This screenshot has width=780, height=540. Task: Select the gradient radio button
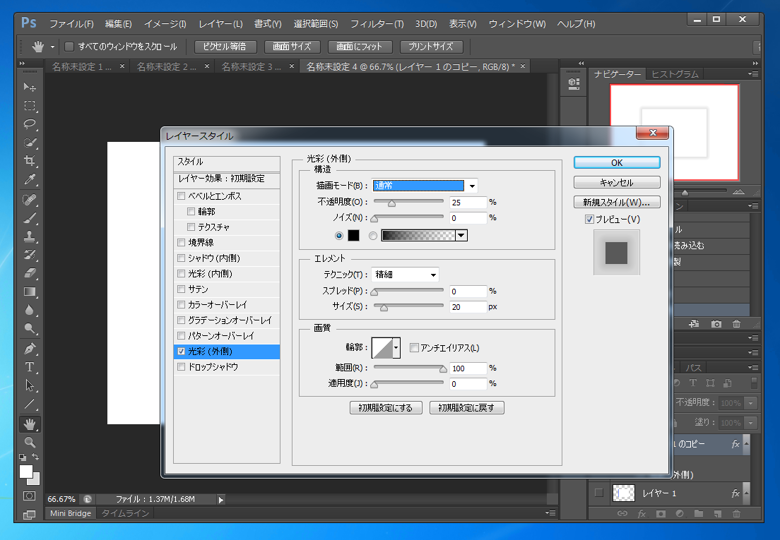(373, 236)
